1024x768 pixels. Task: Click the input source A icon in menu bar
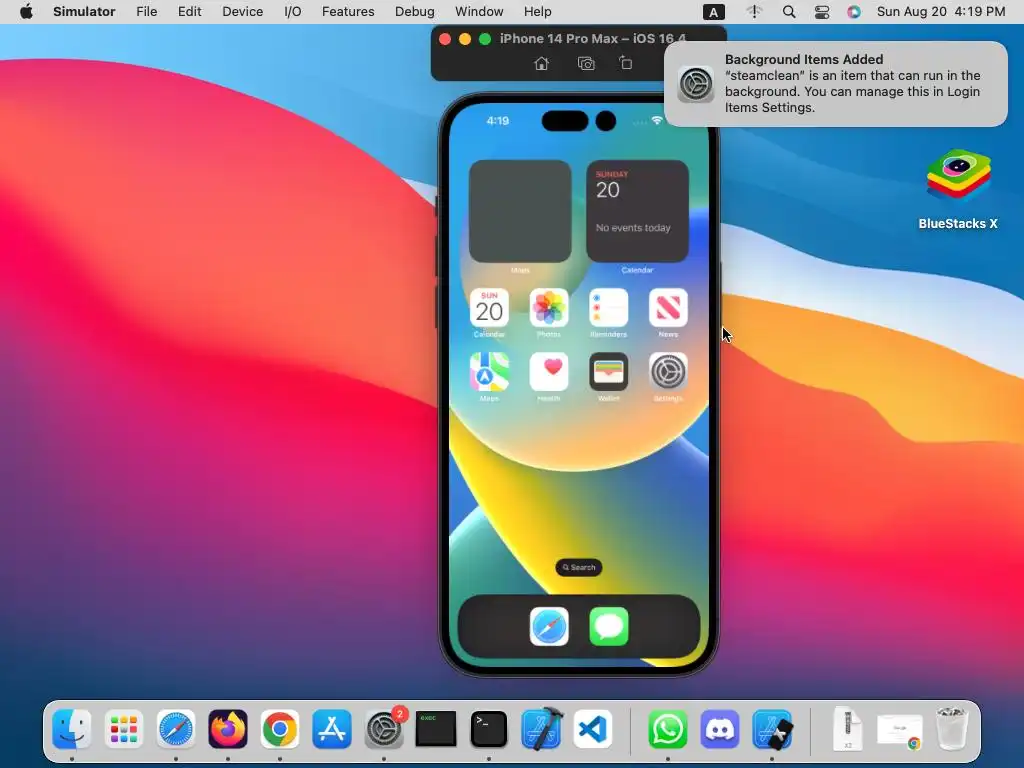tap(713, 12)
